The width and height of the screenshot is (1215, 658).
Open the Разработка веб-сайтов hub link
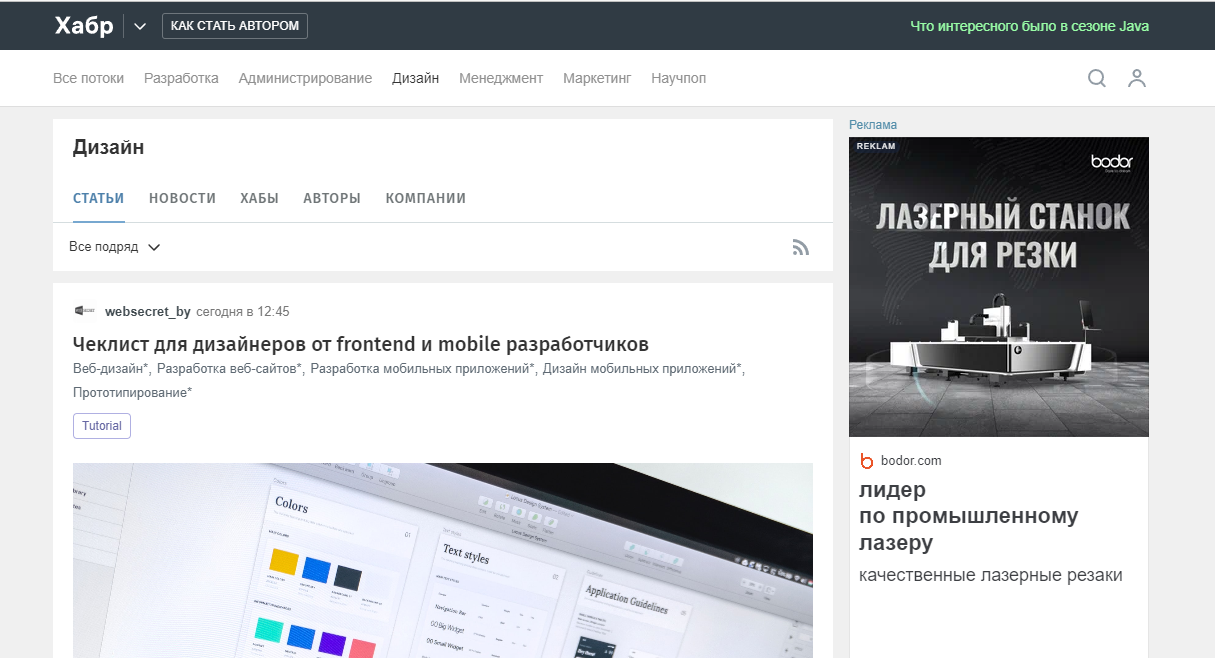pos(229,369)
